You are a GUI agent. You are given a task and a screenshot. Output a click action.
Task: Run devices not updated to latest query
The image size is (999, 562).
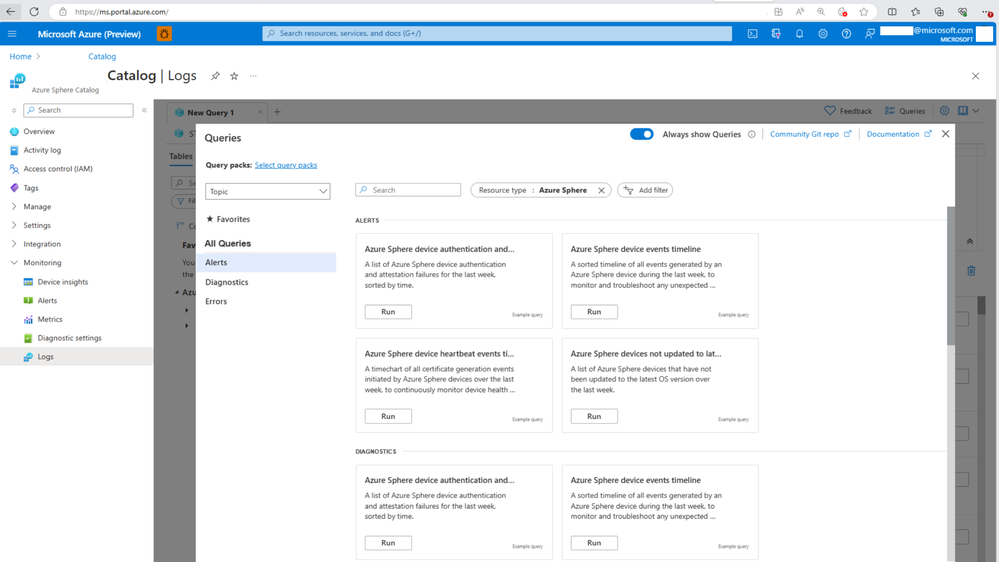[594, 416]
